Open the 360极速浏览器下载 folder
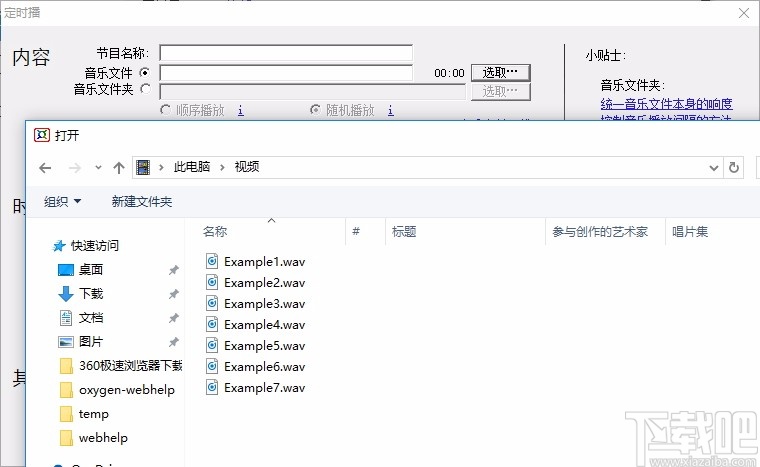Image resolution: width=760 pixels, height=467 pixels. tap(131, 365)
